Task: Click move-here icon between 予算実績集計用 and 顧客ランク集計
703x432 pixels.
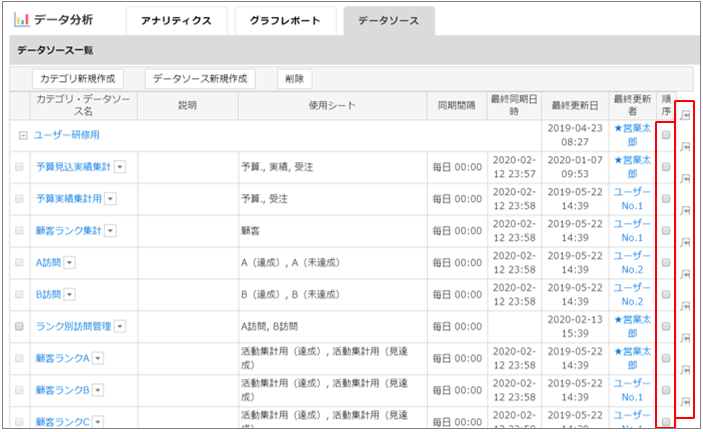Action: coord(685,210)
